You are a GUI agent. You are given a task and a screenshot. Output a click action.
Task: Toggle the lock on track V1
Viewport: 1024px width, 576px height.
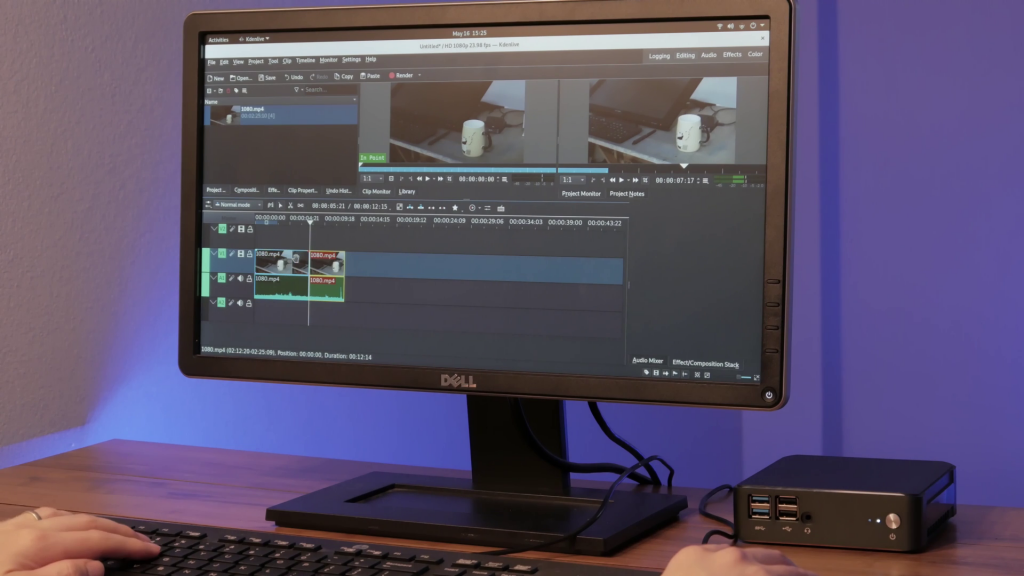250,254
